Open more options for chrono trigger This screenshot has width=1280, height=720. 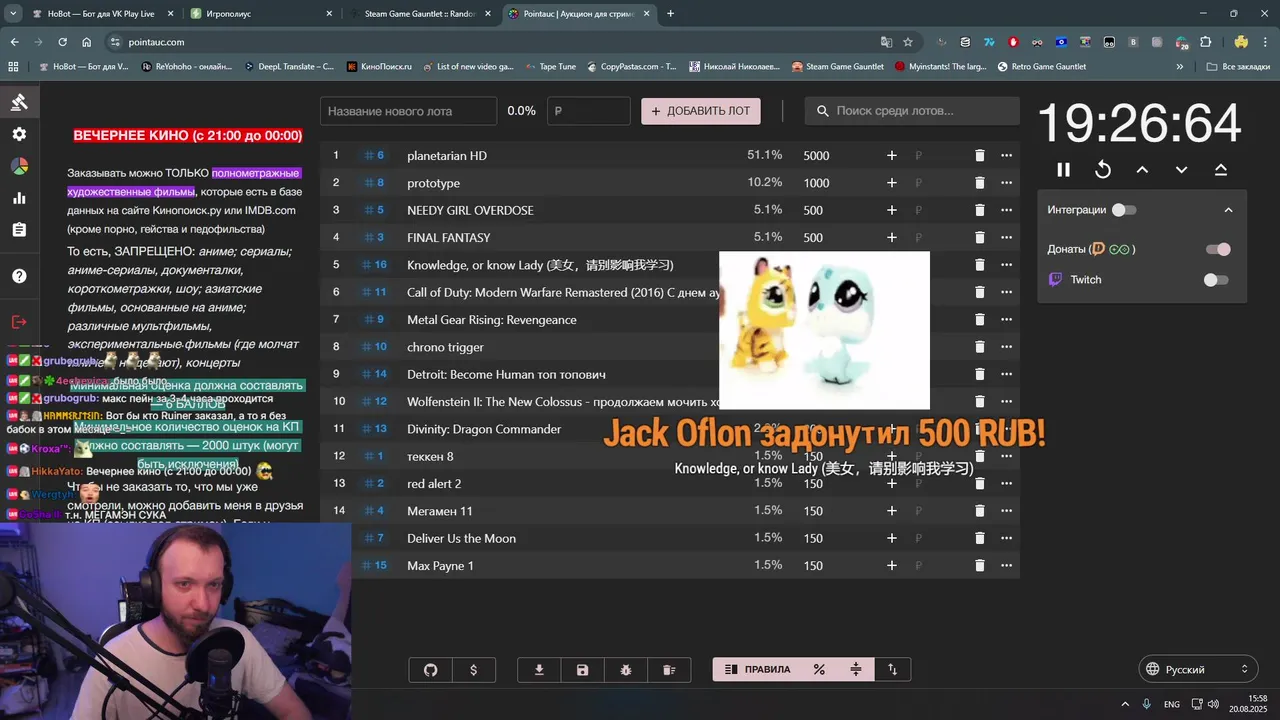pyautogui.click(x=1006, y=347)
